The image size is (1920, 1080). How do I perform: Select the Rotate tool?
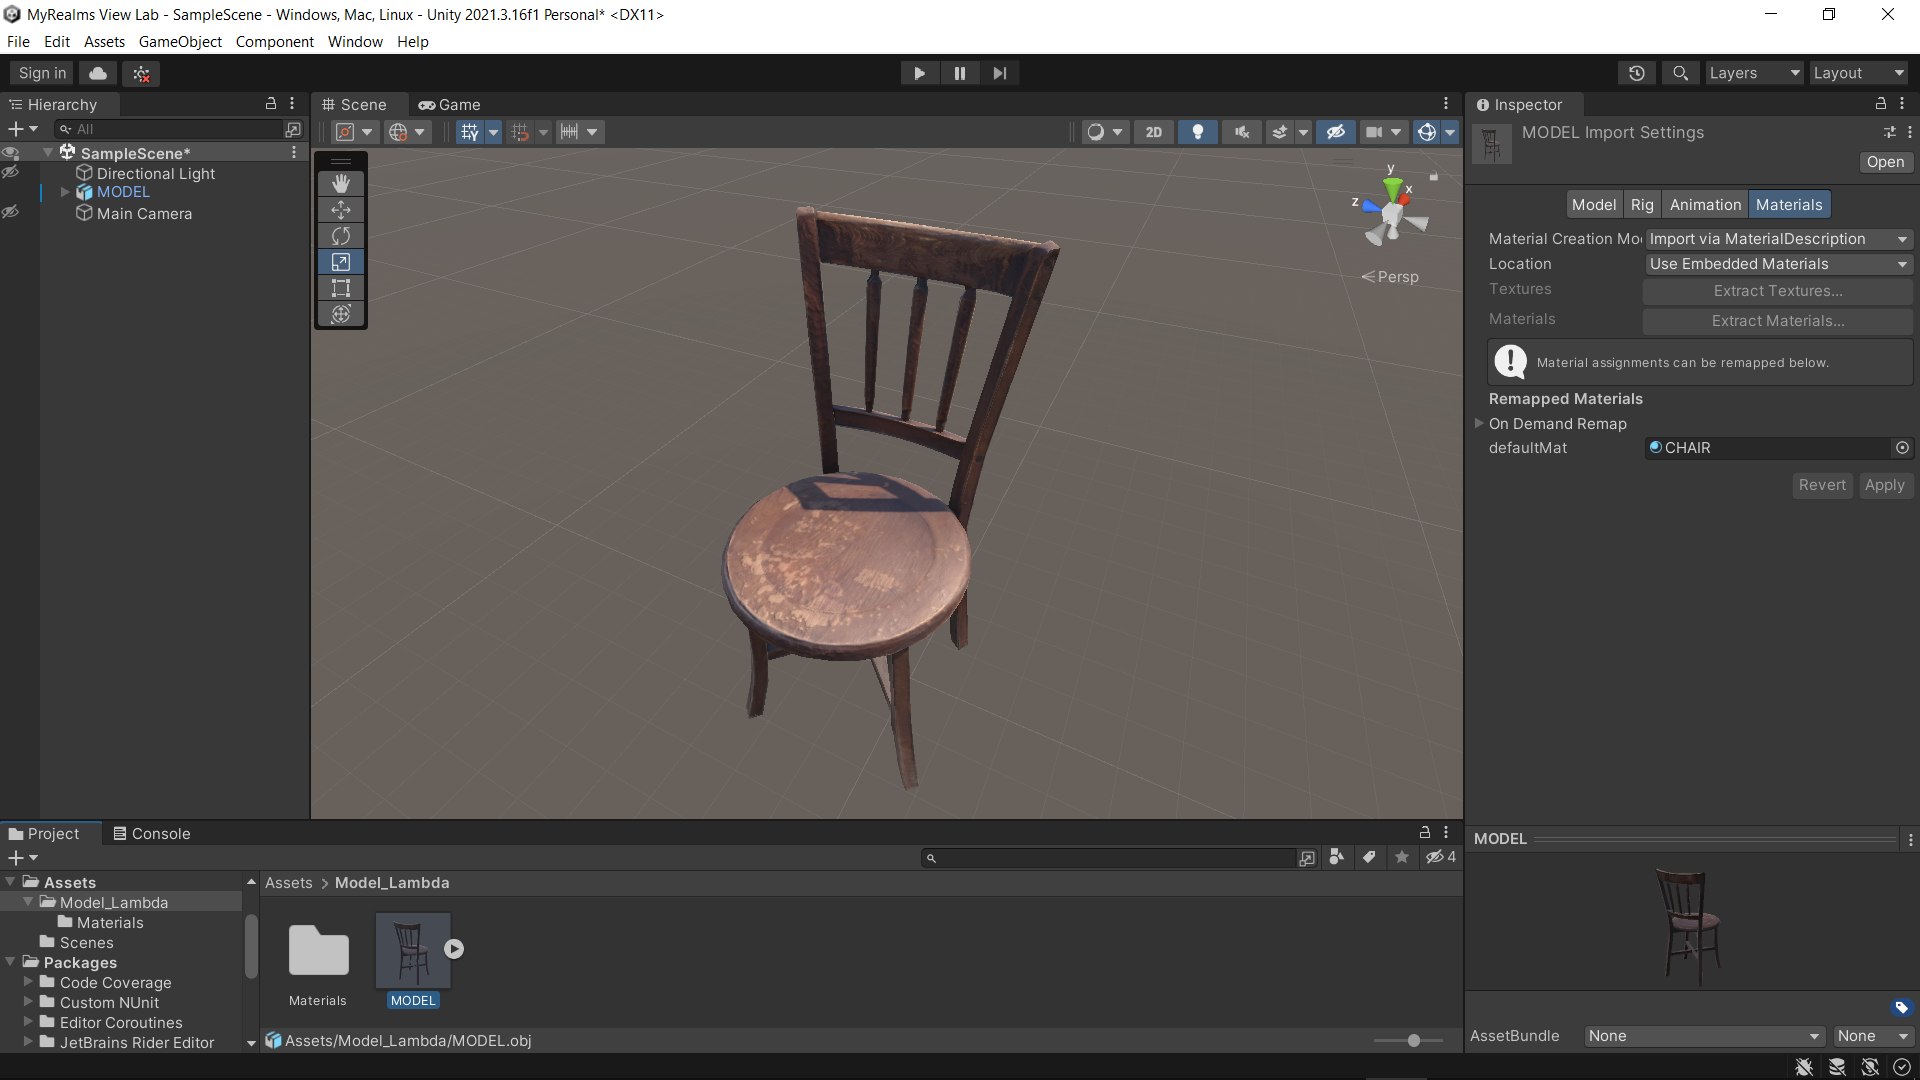coord(341,236)
